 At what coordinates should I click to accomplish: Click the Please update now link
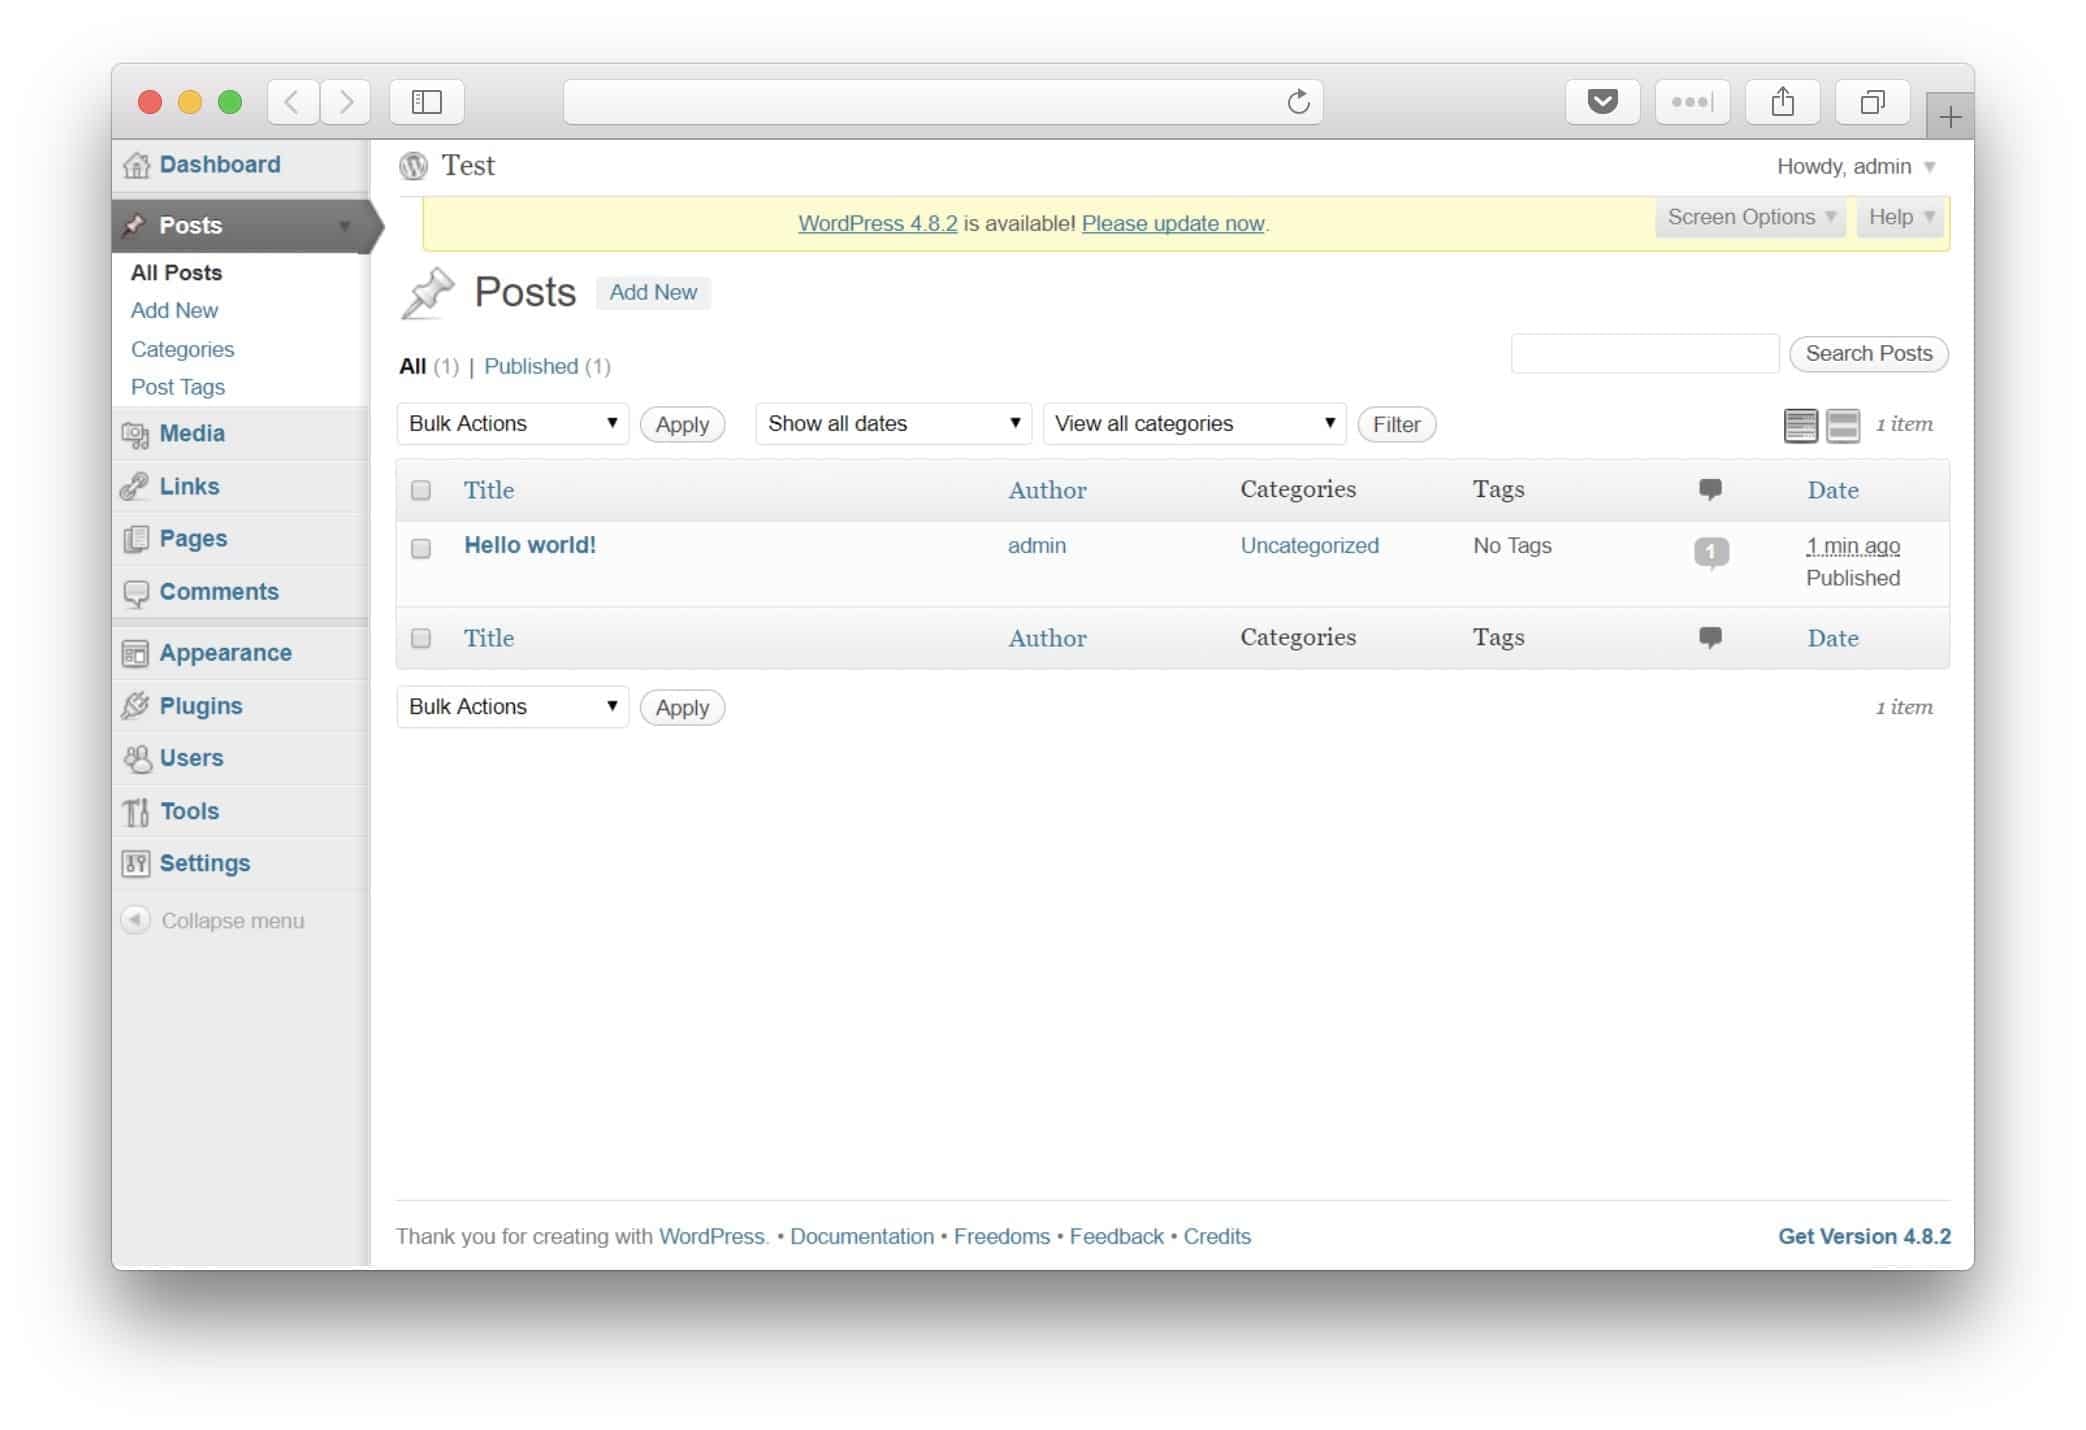(x=1172, y=224)
